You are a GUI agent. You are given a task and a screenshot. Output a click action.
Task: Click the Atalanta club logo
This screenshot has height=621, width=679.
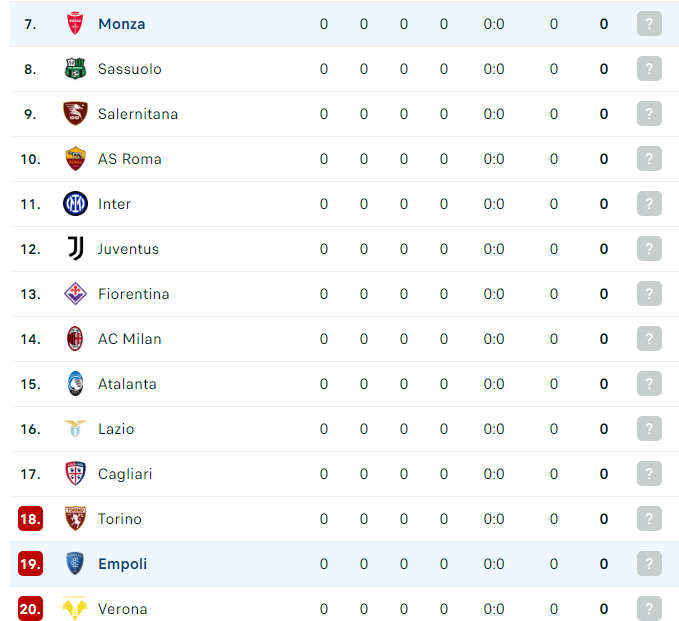75,384
